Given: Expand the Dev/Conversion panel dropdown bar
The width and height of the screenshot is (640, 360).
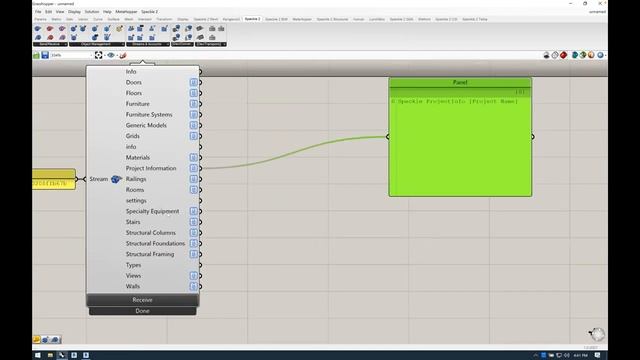Looking at the screenshot, I should click(x=182, y=44).
